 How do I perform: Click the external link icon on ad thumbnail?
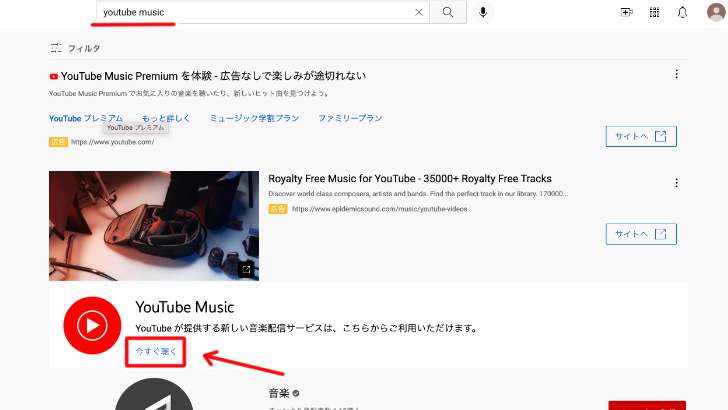pos(246,269)
